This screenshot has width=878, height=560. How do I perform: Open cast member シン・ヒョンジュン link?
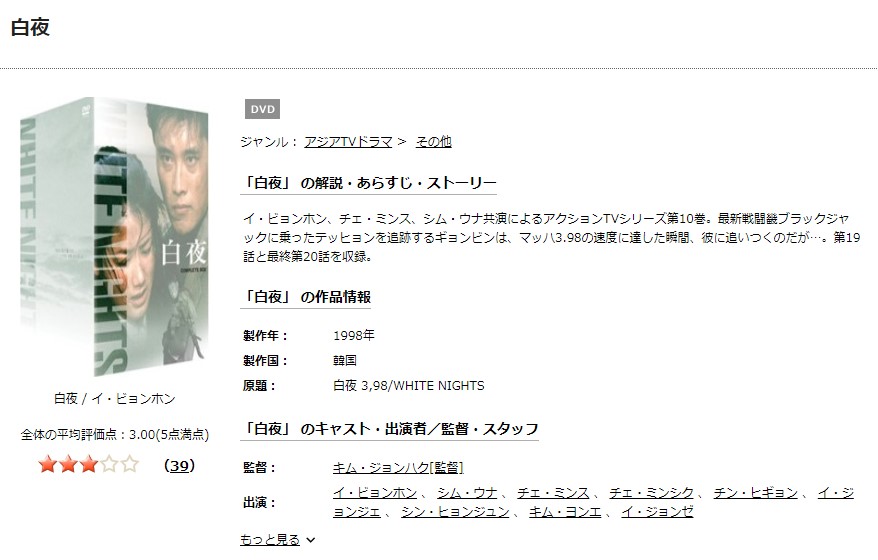click(455, 512)
